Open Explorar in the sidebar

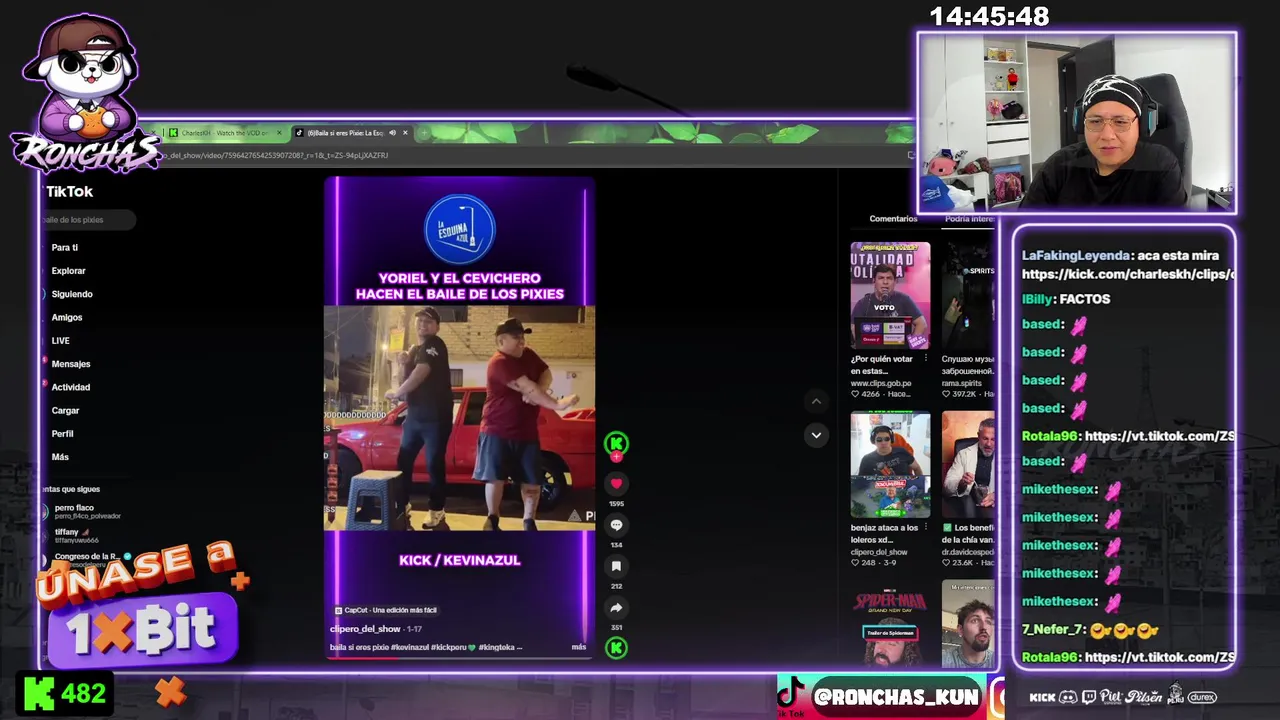click(68, 271)
